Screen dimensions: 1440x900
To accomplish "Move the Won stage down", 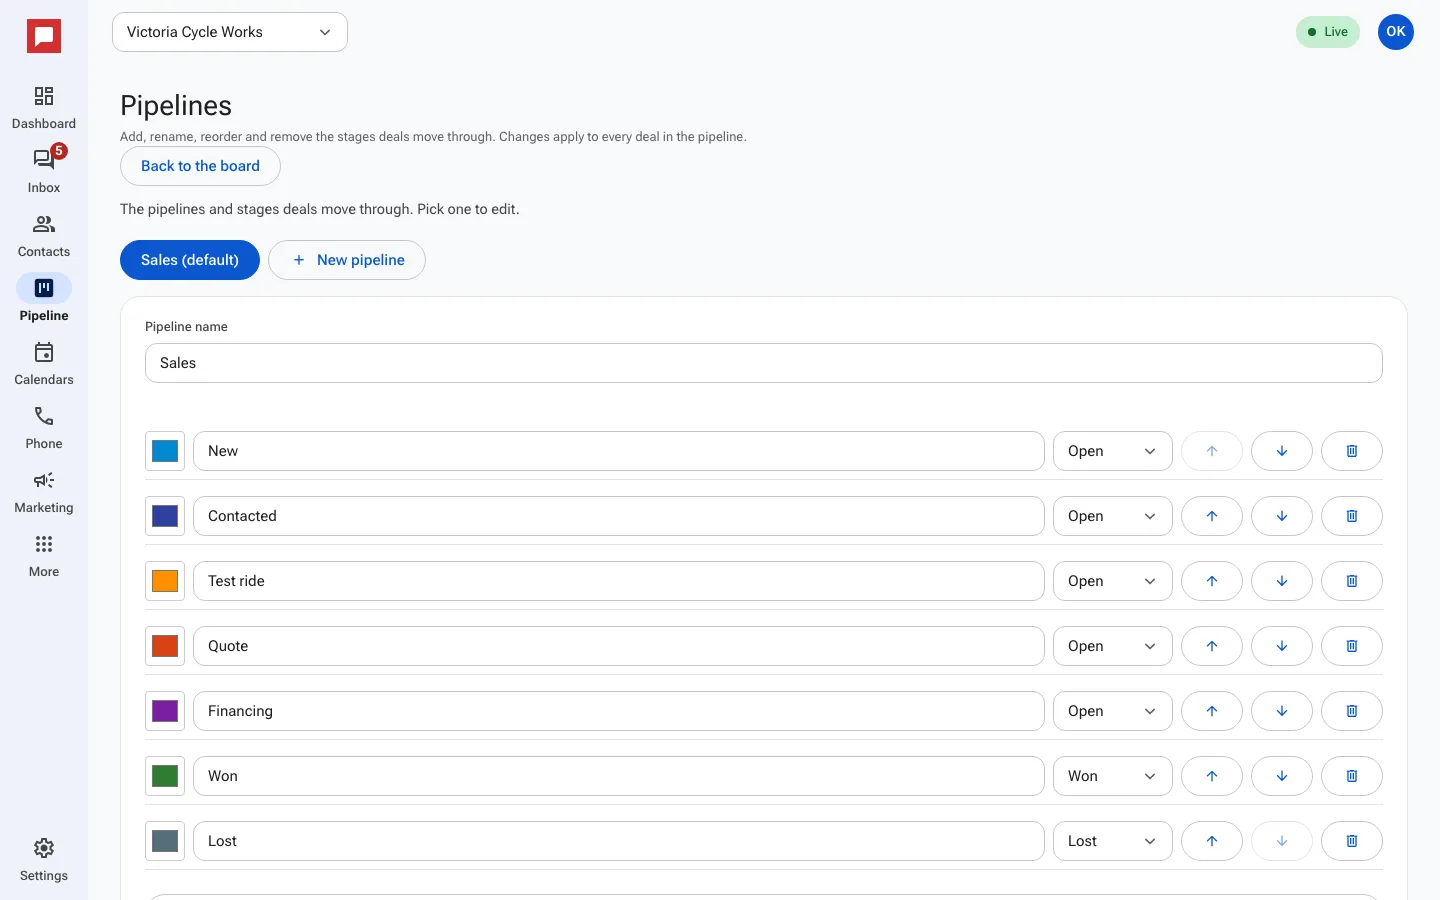I will pos(1282,776).
